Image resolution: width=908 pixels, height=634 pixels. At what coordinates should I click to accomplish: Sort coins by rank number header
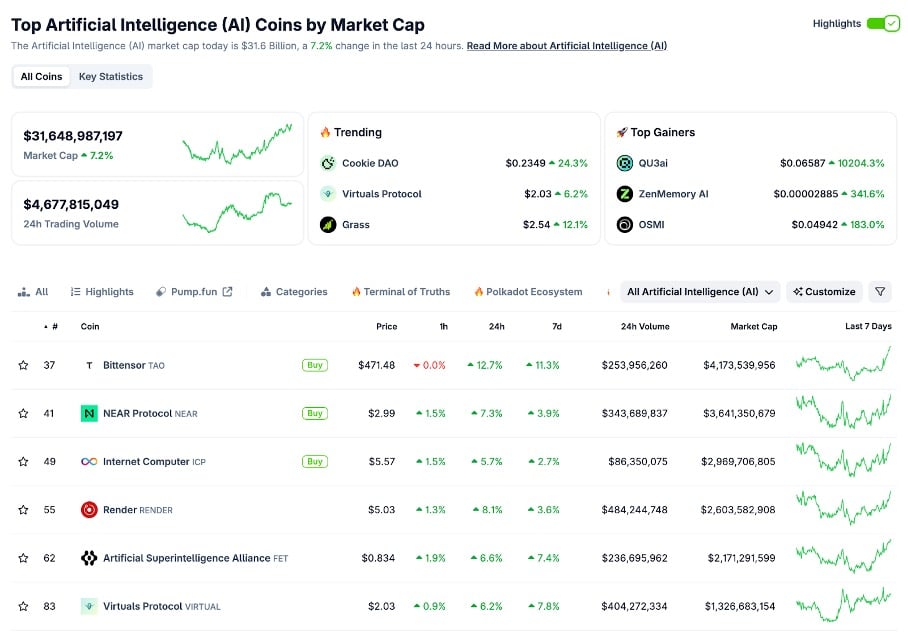(x=52, y=327)
